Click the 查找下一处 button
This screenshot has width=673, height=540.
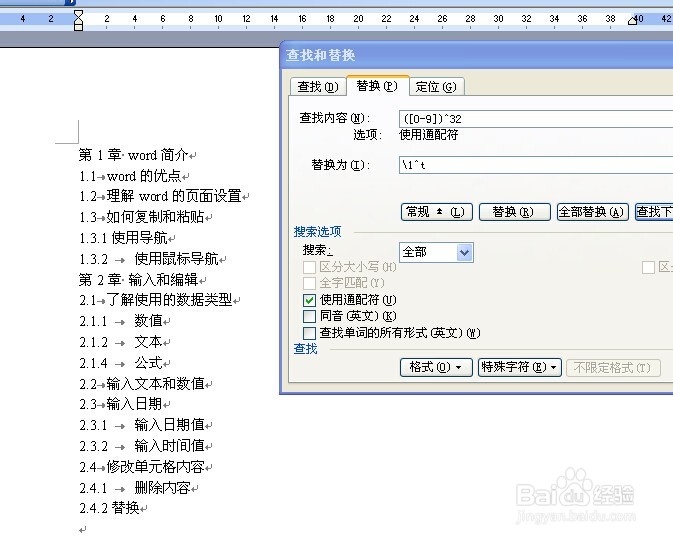coord(654,212)
